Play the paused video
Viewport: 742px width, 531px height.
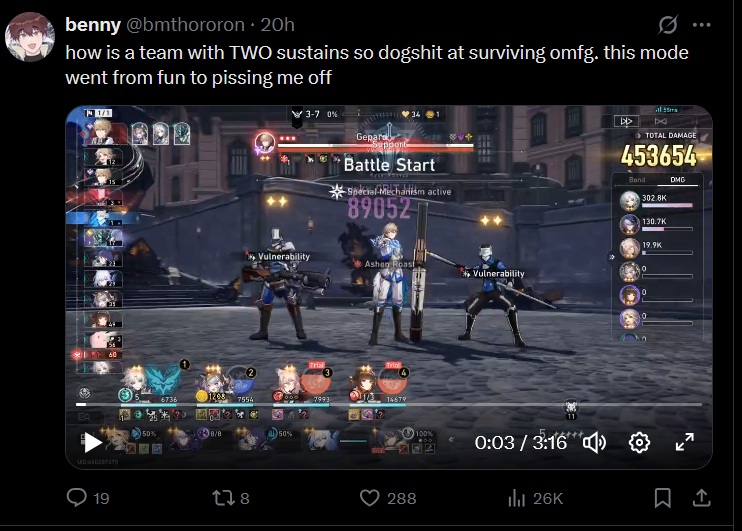pyautogui.click(x=93, y=443)
